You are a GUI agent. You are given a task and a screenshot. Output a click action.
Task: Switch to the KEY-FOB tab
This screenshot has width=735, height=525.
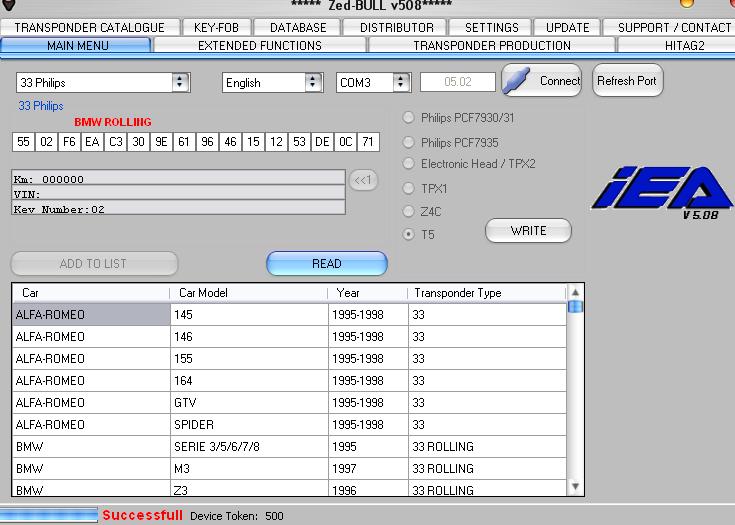(217, 27)
